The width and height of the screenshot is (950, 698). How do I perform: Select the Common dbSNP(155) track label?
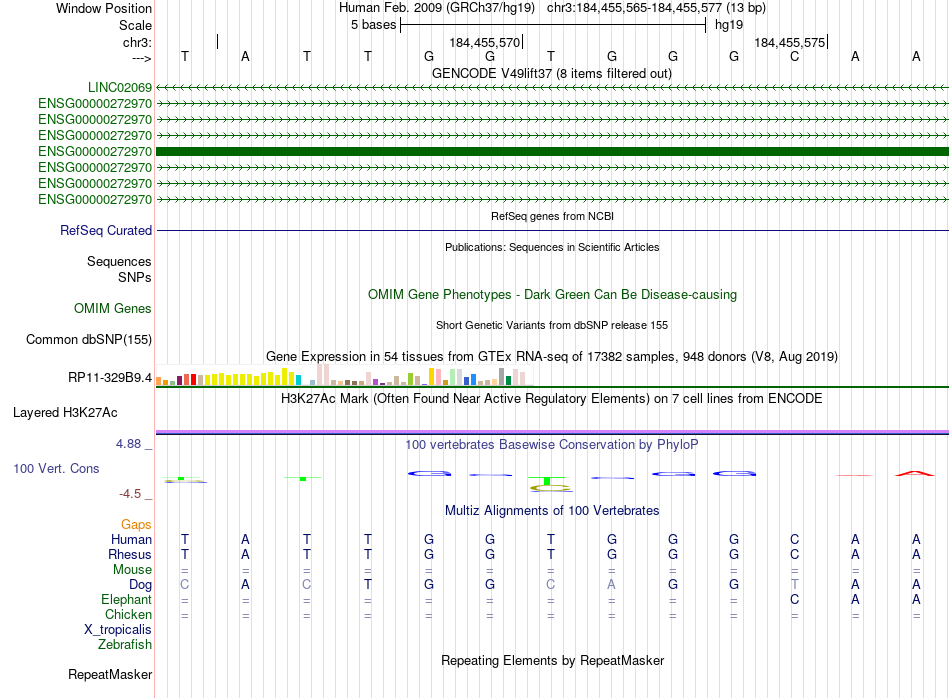click(x=89, y=339)
